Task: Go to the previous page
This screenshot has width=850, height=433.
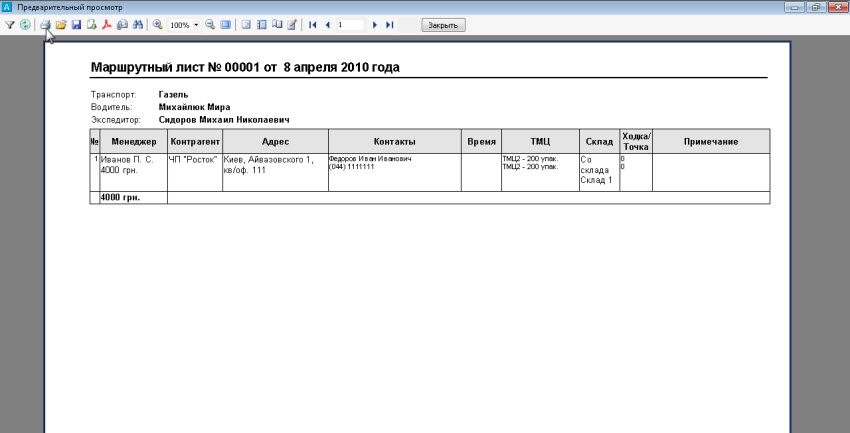Action: (x=327, y=24)
